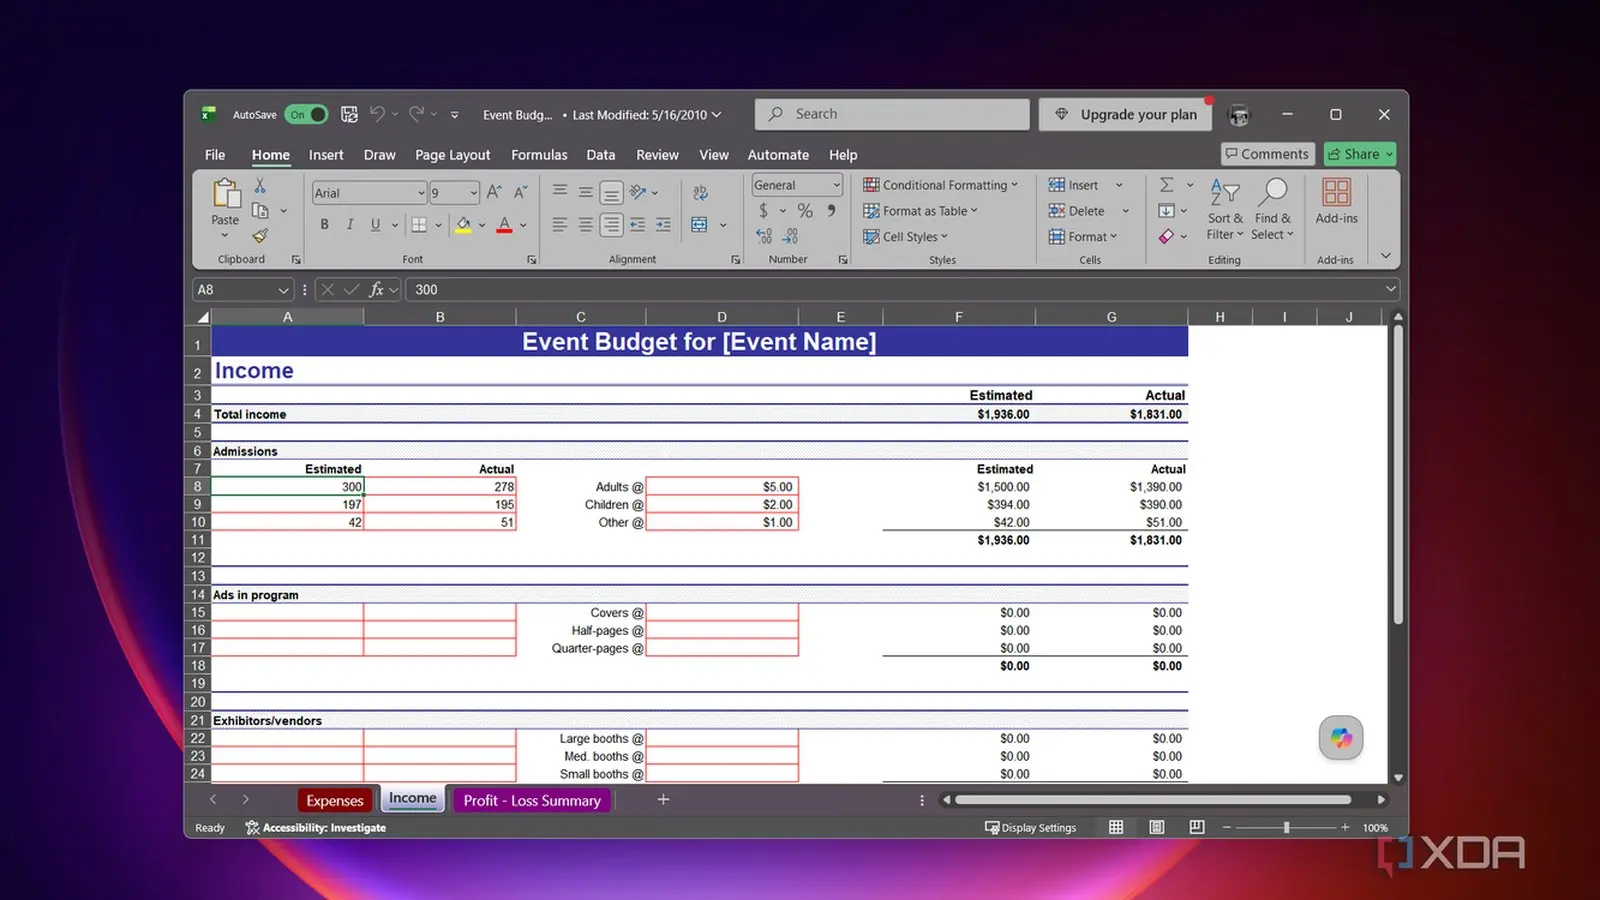Click the add new sheet plus button

coord(663,799)
